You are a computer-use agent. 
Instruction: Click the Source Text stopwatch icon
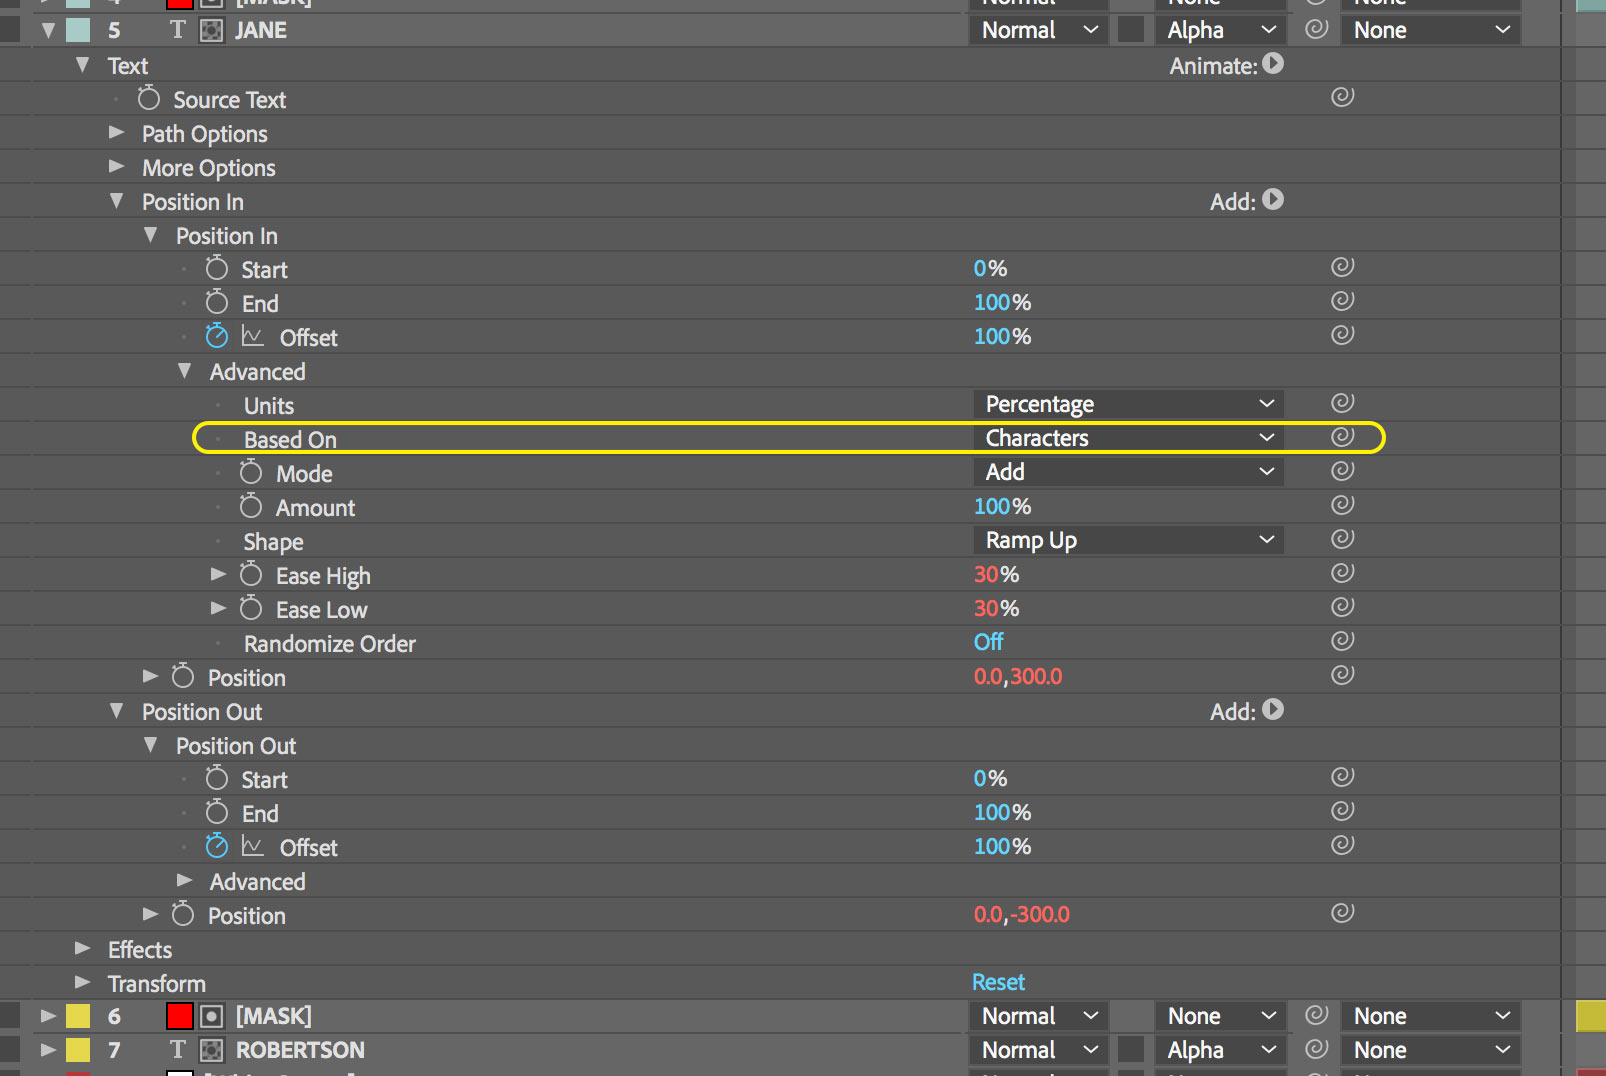[x=148, y=98]
